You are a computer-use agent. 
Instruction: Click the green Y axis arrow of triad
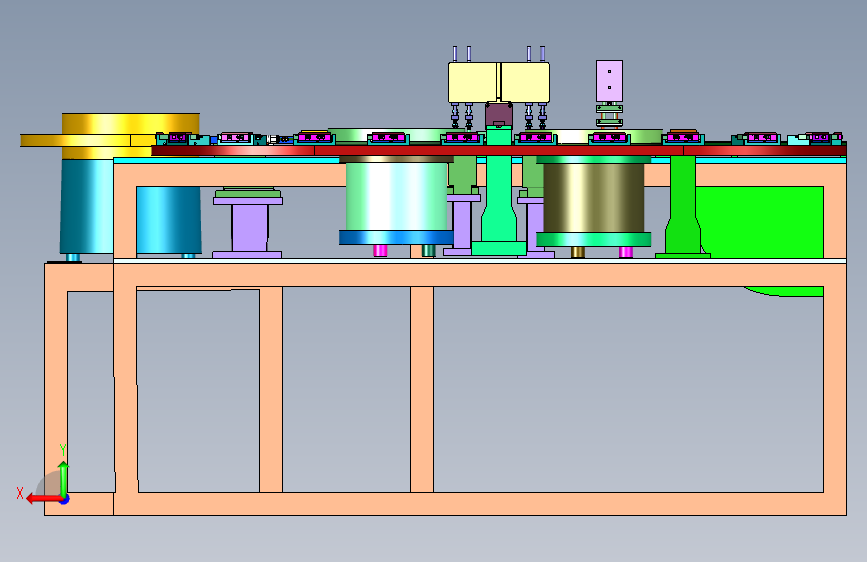64,479
